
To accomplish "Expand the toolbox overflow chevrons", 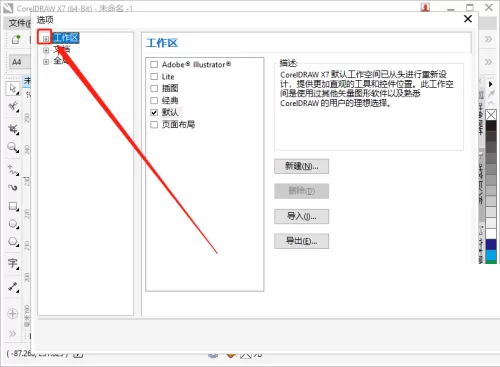I will [12, 334].
